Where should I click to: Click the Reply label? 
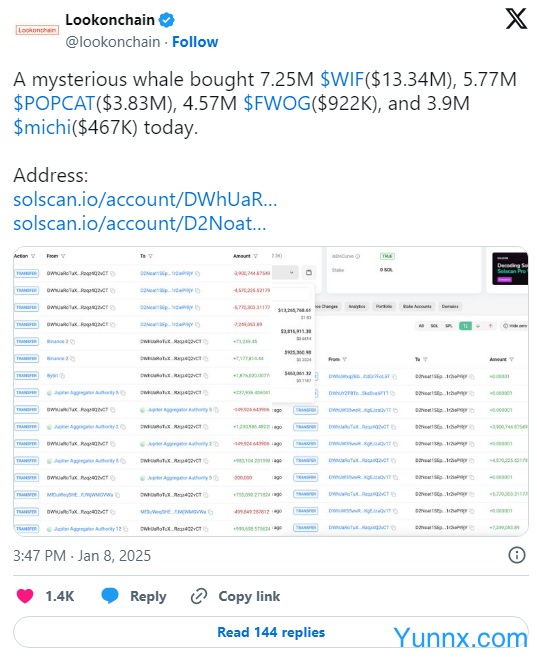tap(148, 596)
